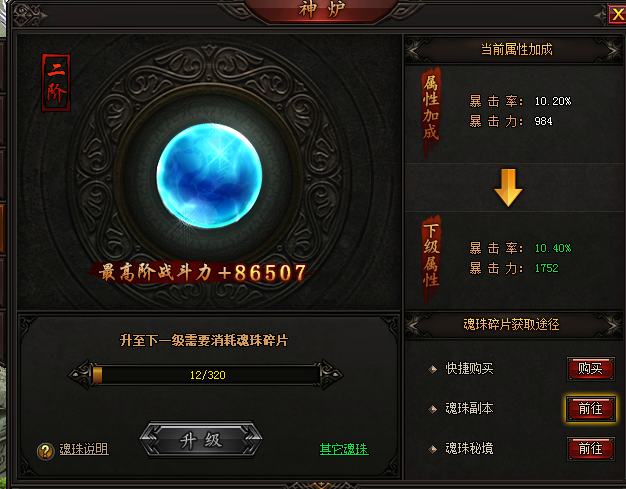Viewport: 626px width, 489px height.
Task: Open the 魂珠说明 link
Action: click(x=84, y=449)
